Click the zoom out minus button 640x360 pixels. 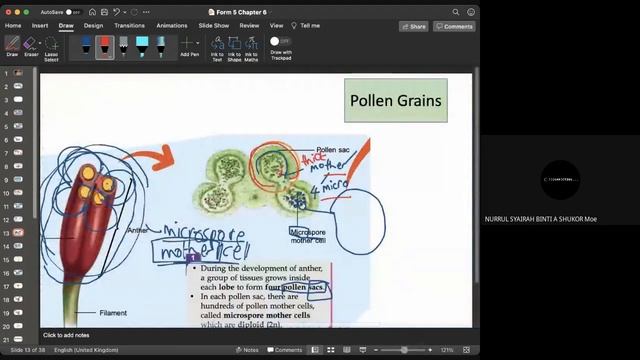click(376, 350)
